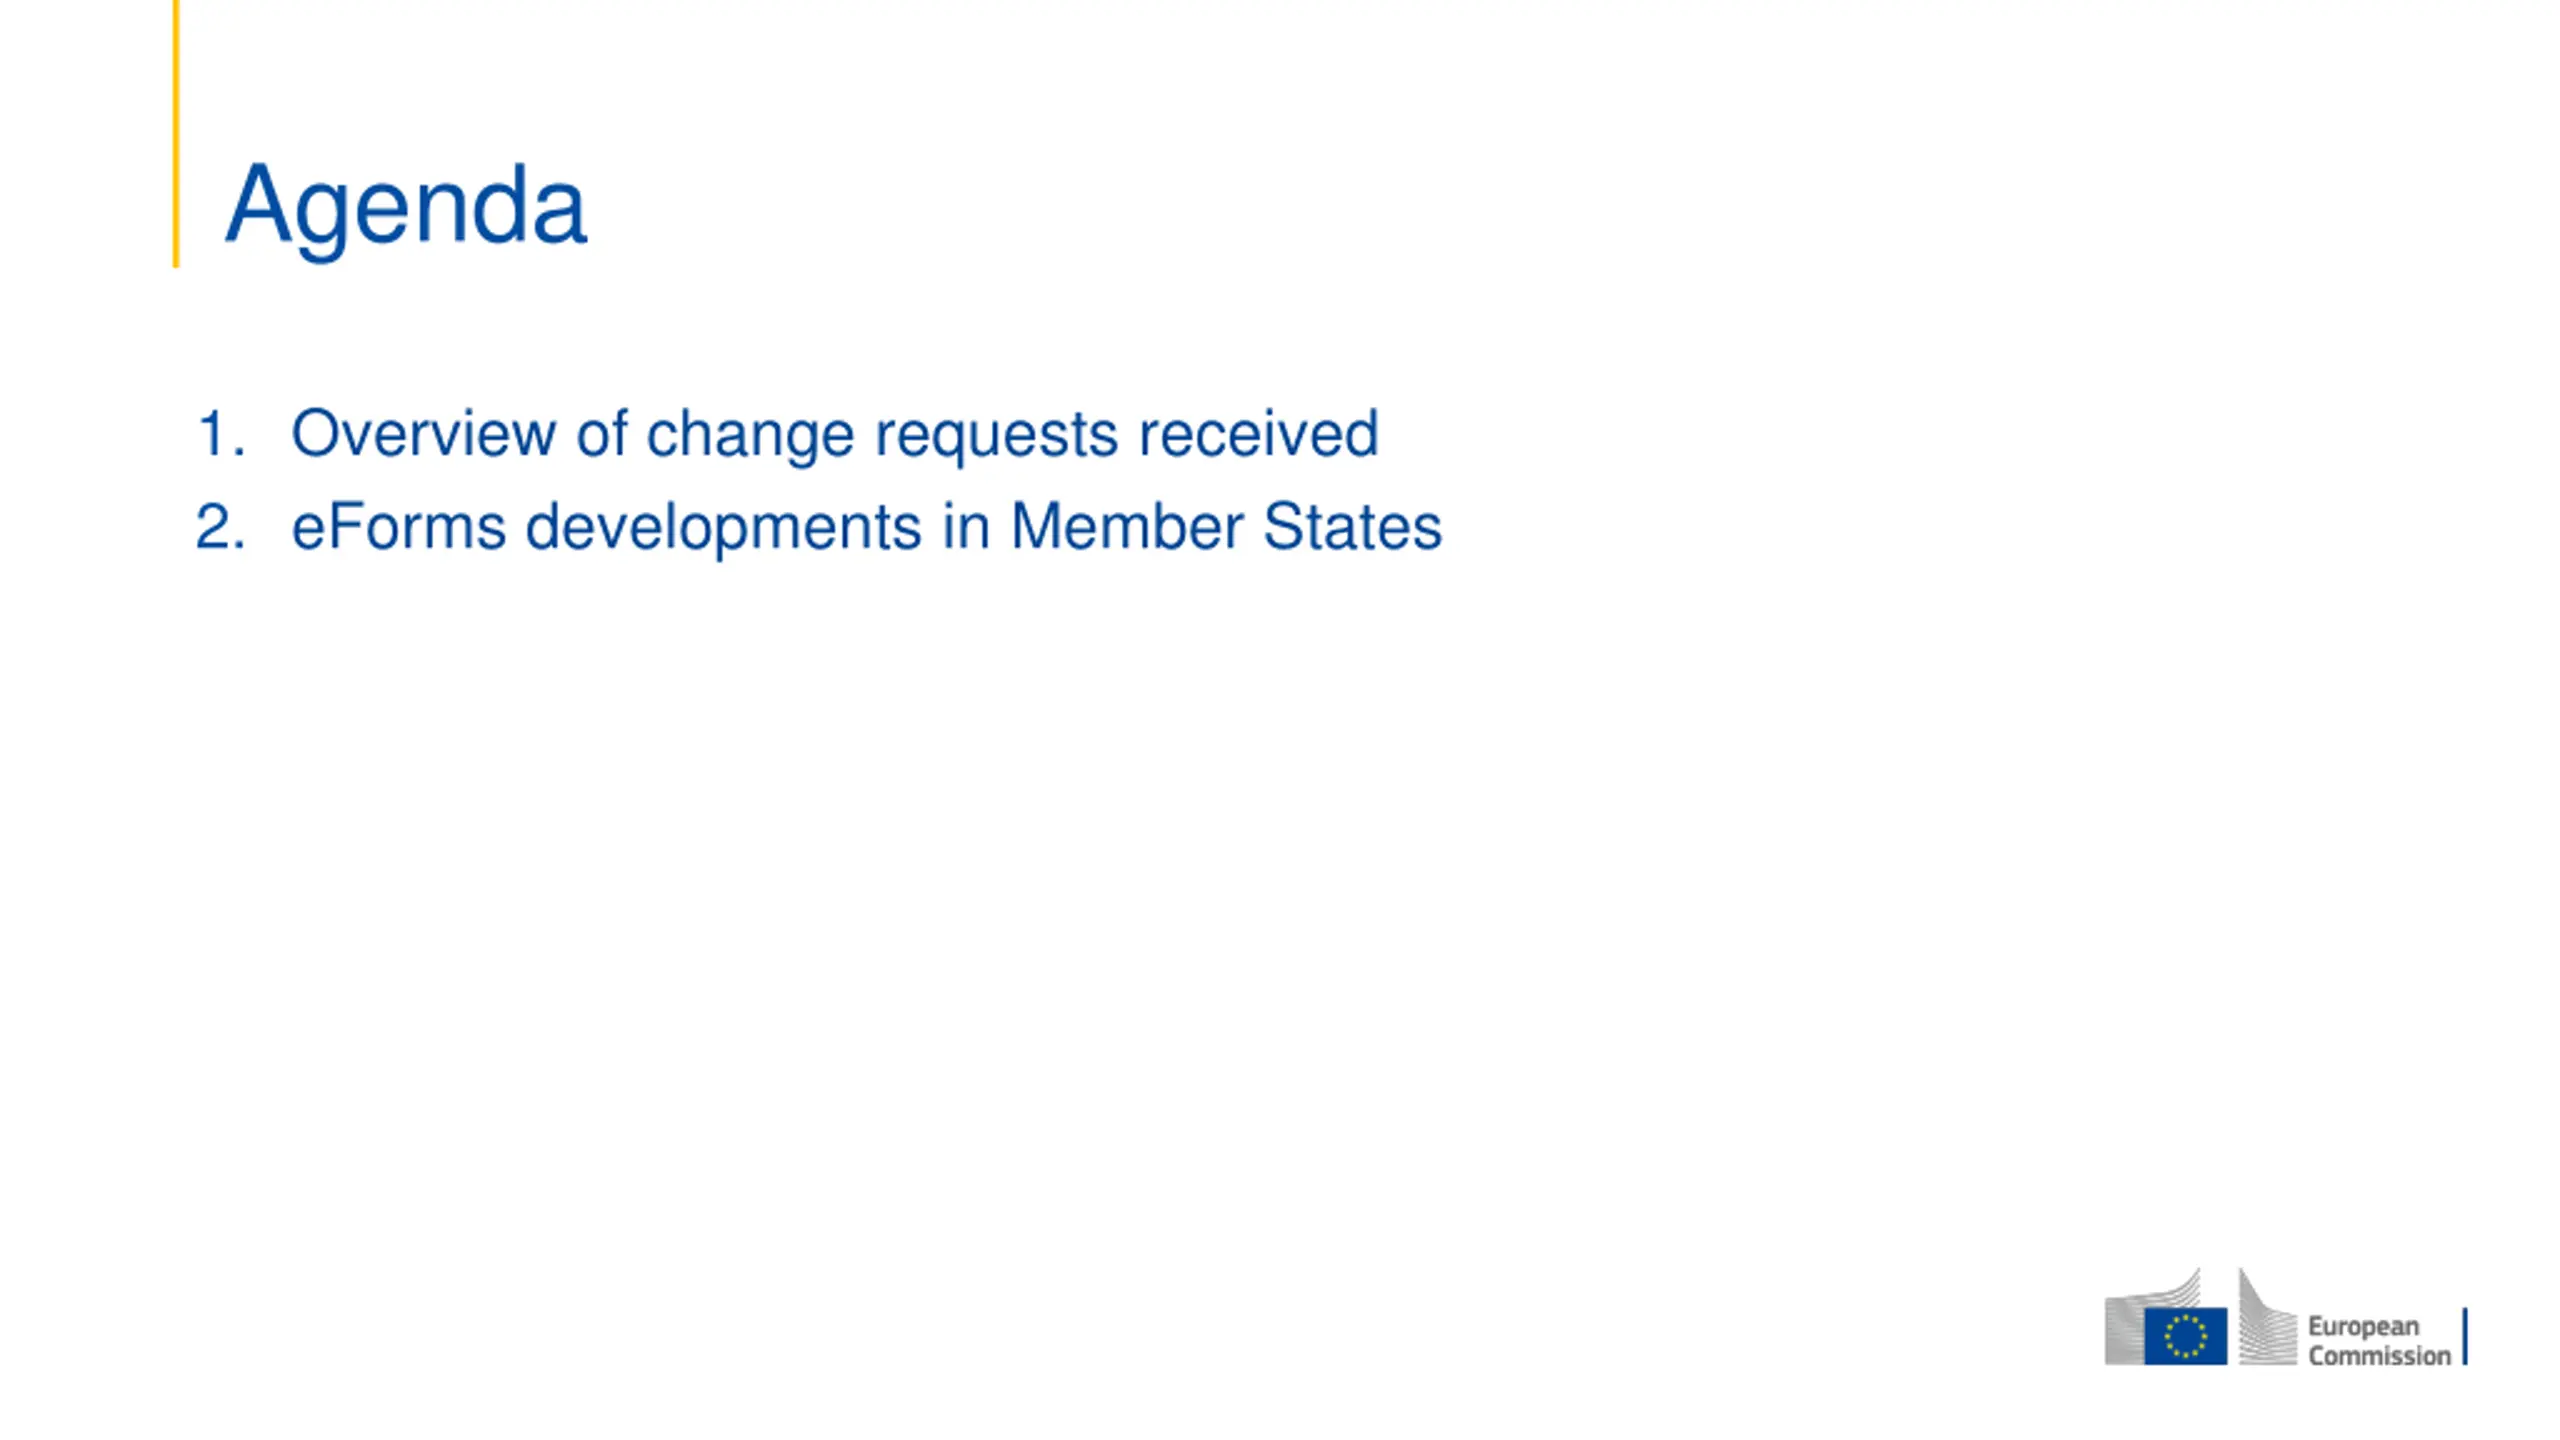This screenshot has height=1440, width=2560.
Task: Click the word "Overview" in item one
Action: [423, 434]
